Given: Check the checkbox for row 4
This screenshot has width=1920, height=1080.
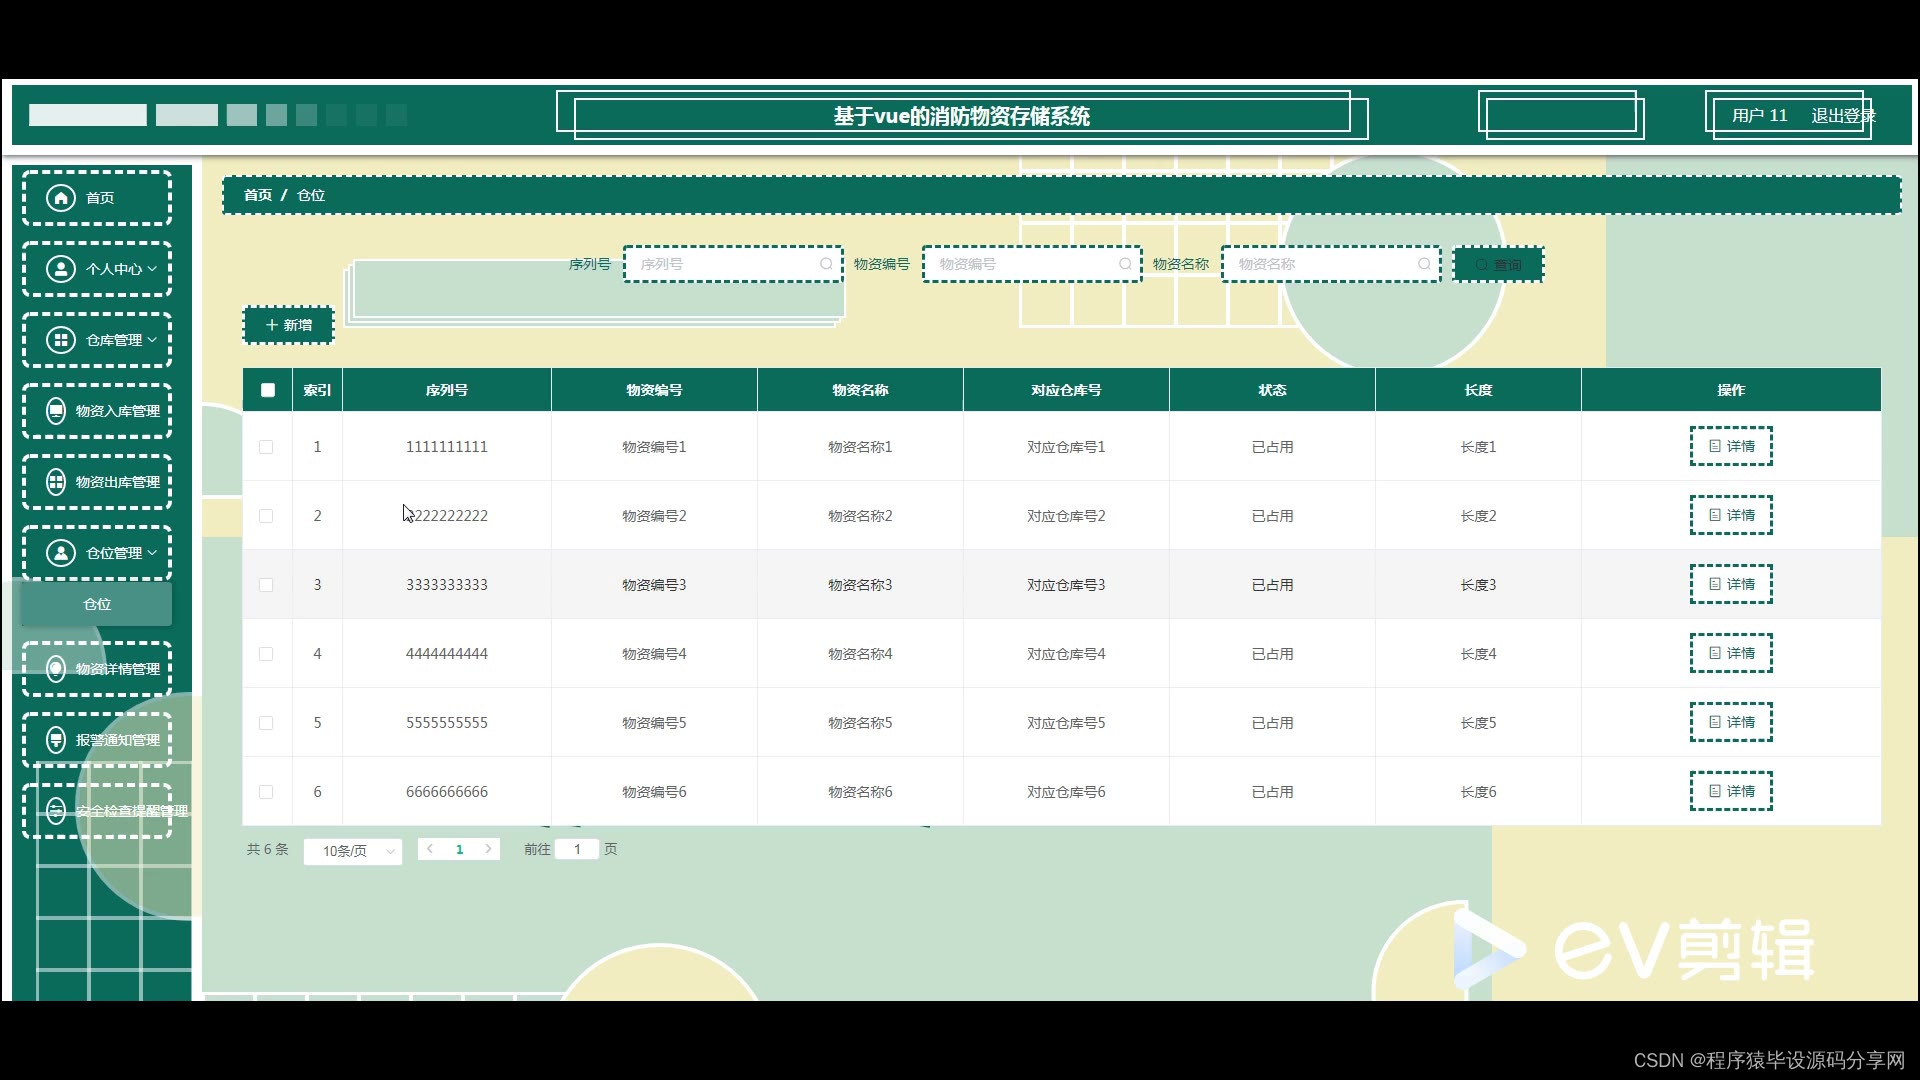Looking at the screenshot, I should [266, 654].
